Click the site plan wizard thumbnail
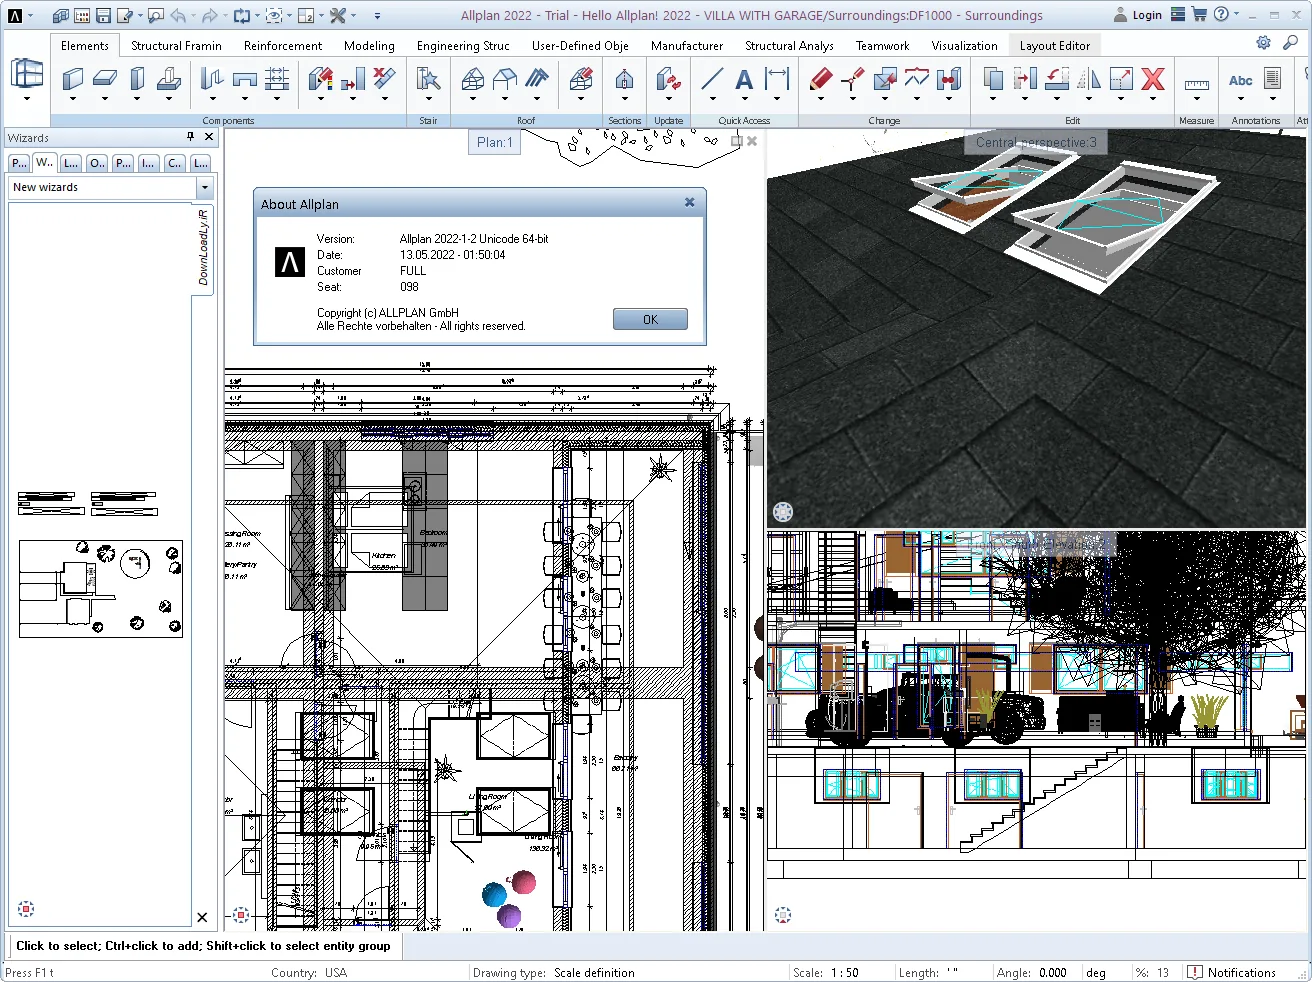The height and width of the screenshot is (982, 1312). pyautogui.click(x=101, y=589)
